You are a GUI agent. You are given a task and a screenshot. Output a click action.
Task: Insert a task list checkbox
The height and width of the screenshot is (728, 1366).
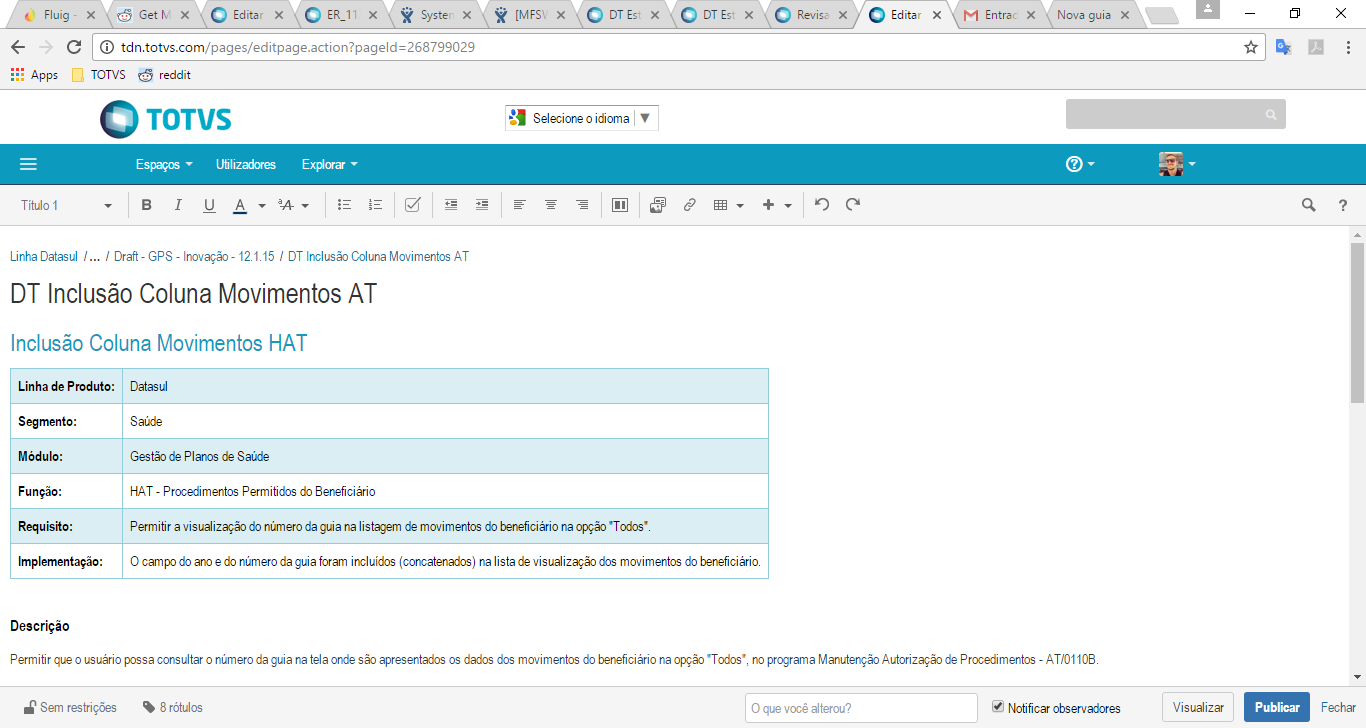(412, 205)
